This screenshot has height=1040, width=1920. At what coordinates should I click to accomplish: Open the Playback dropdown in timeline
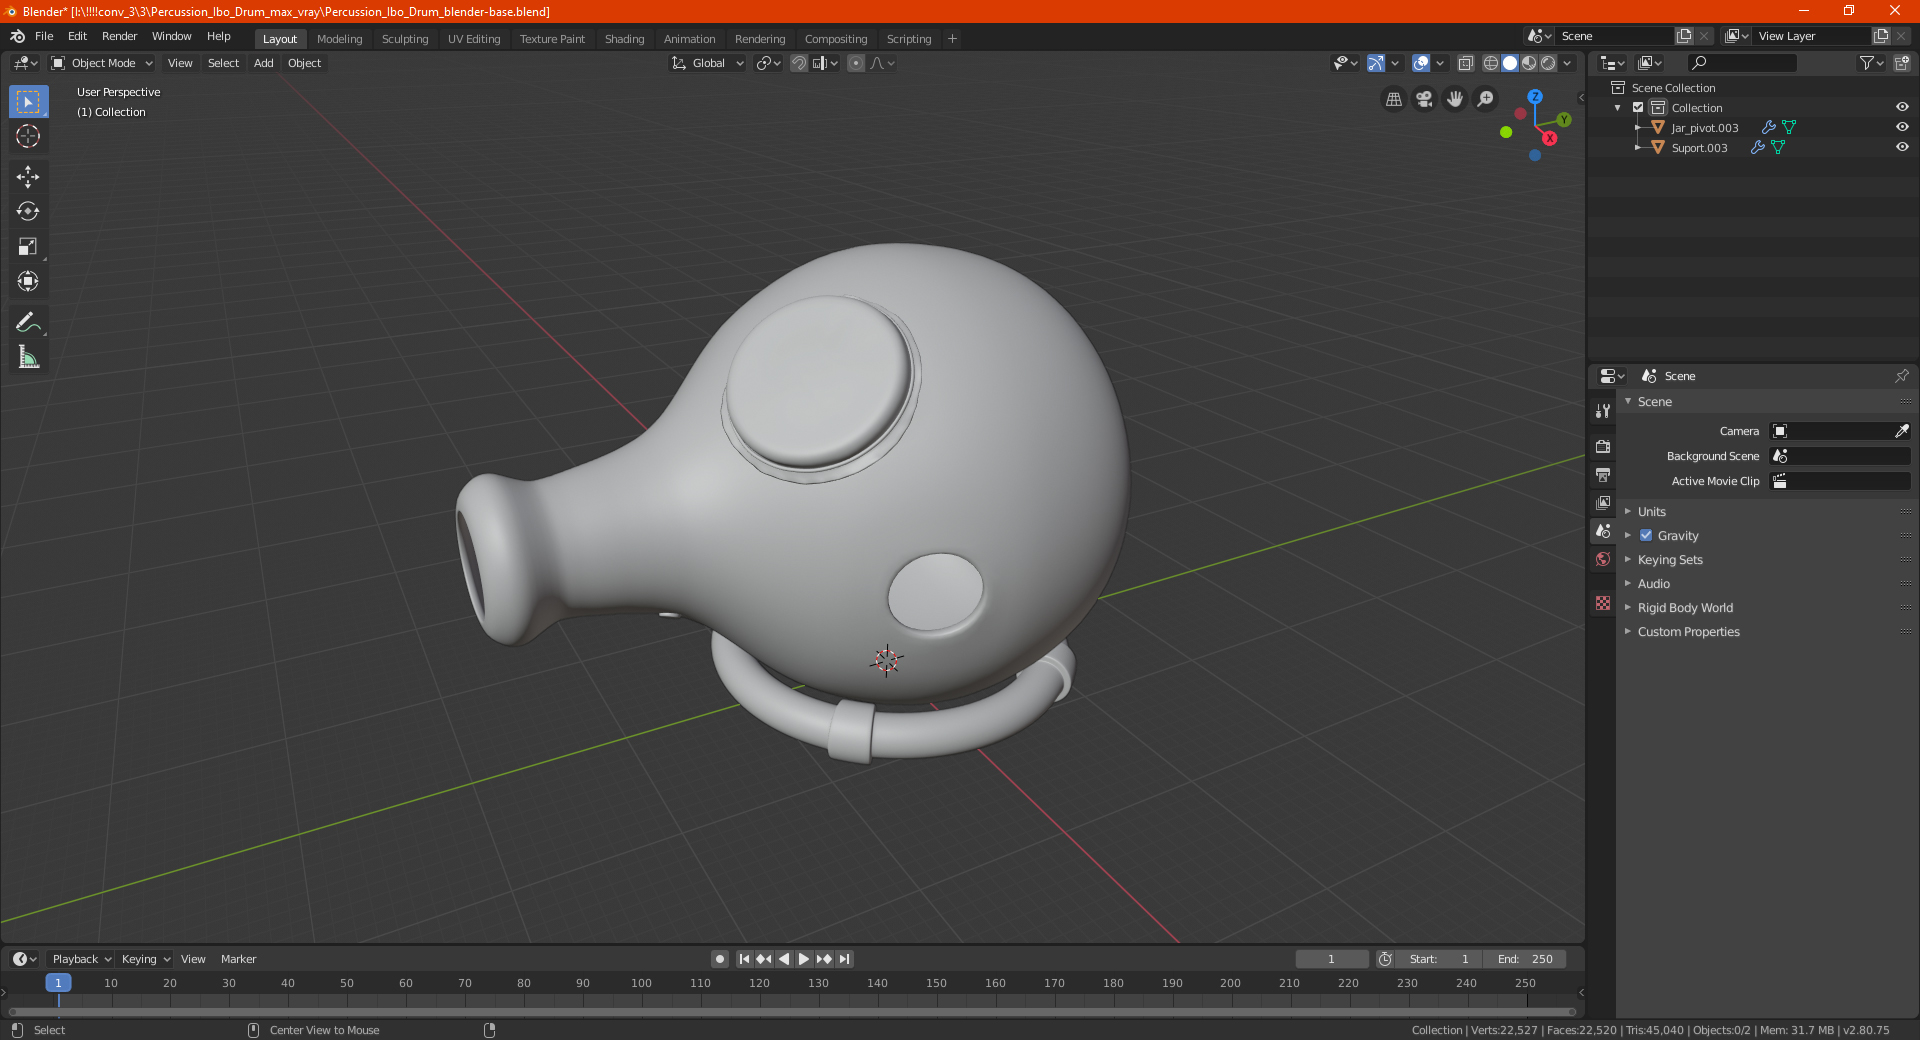click(81, 959)
